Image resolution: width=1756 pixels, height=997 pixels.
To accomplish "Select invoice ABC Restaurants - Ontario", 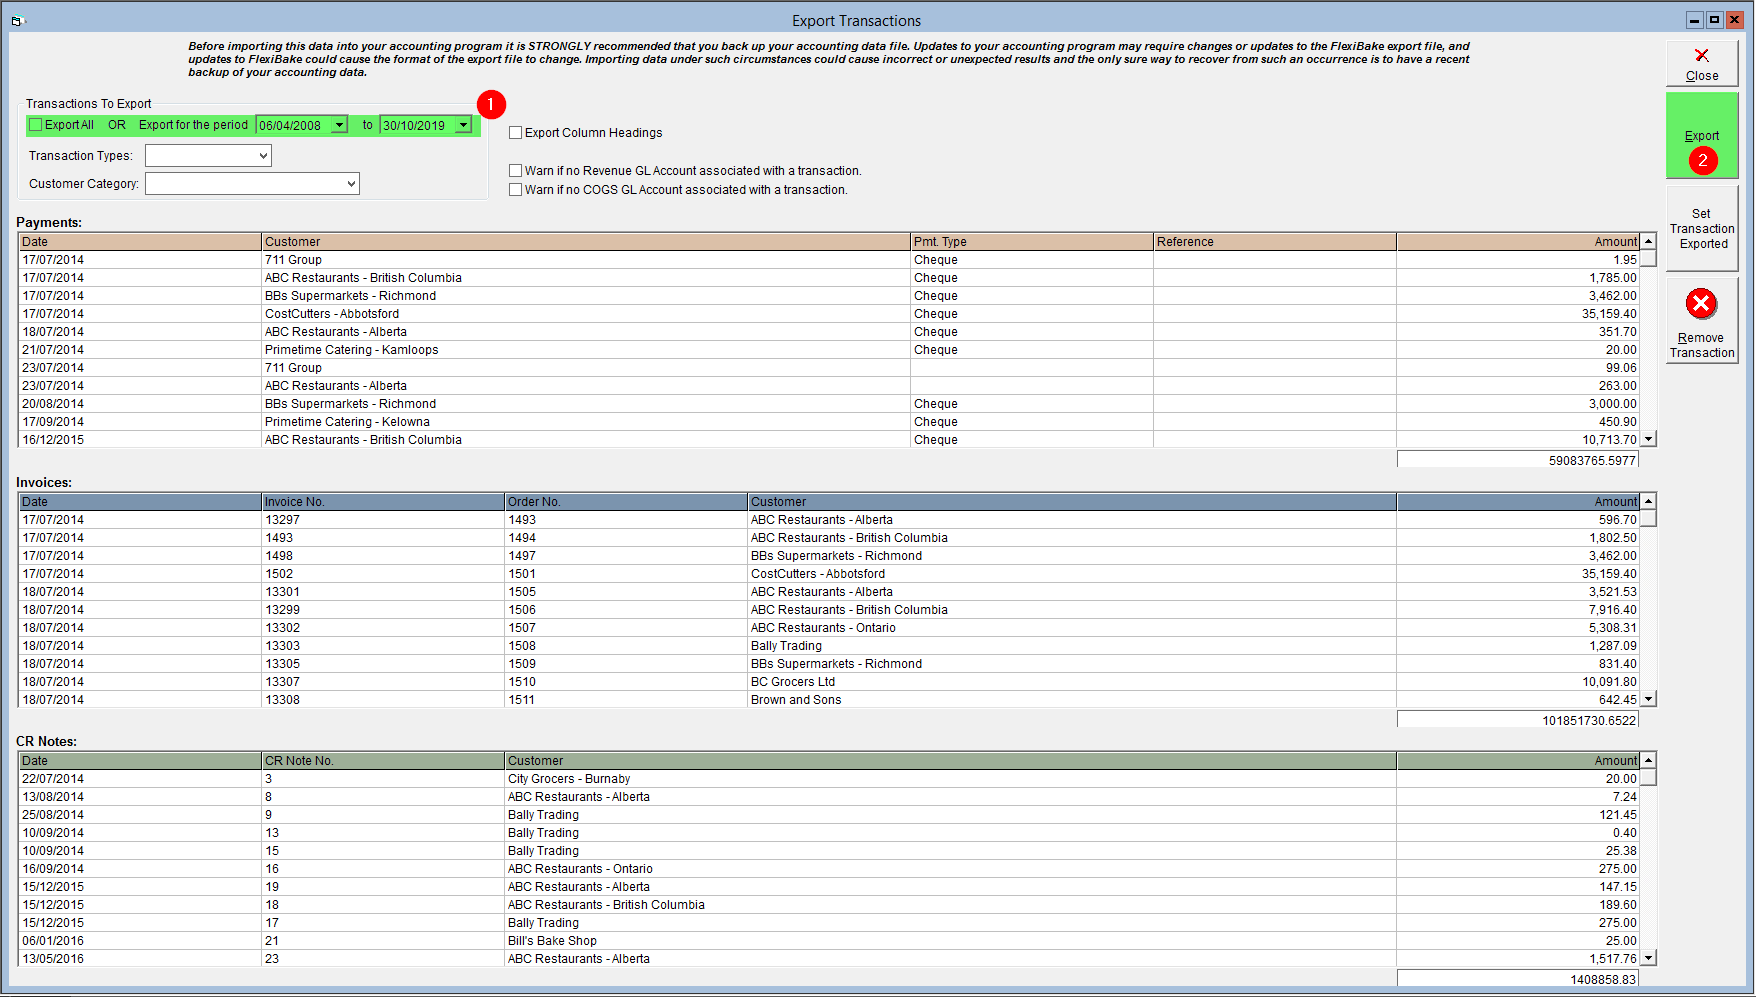I will [x=829, y=628].
